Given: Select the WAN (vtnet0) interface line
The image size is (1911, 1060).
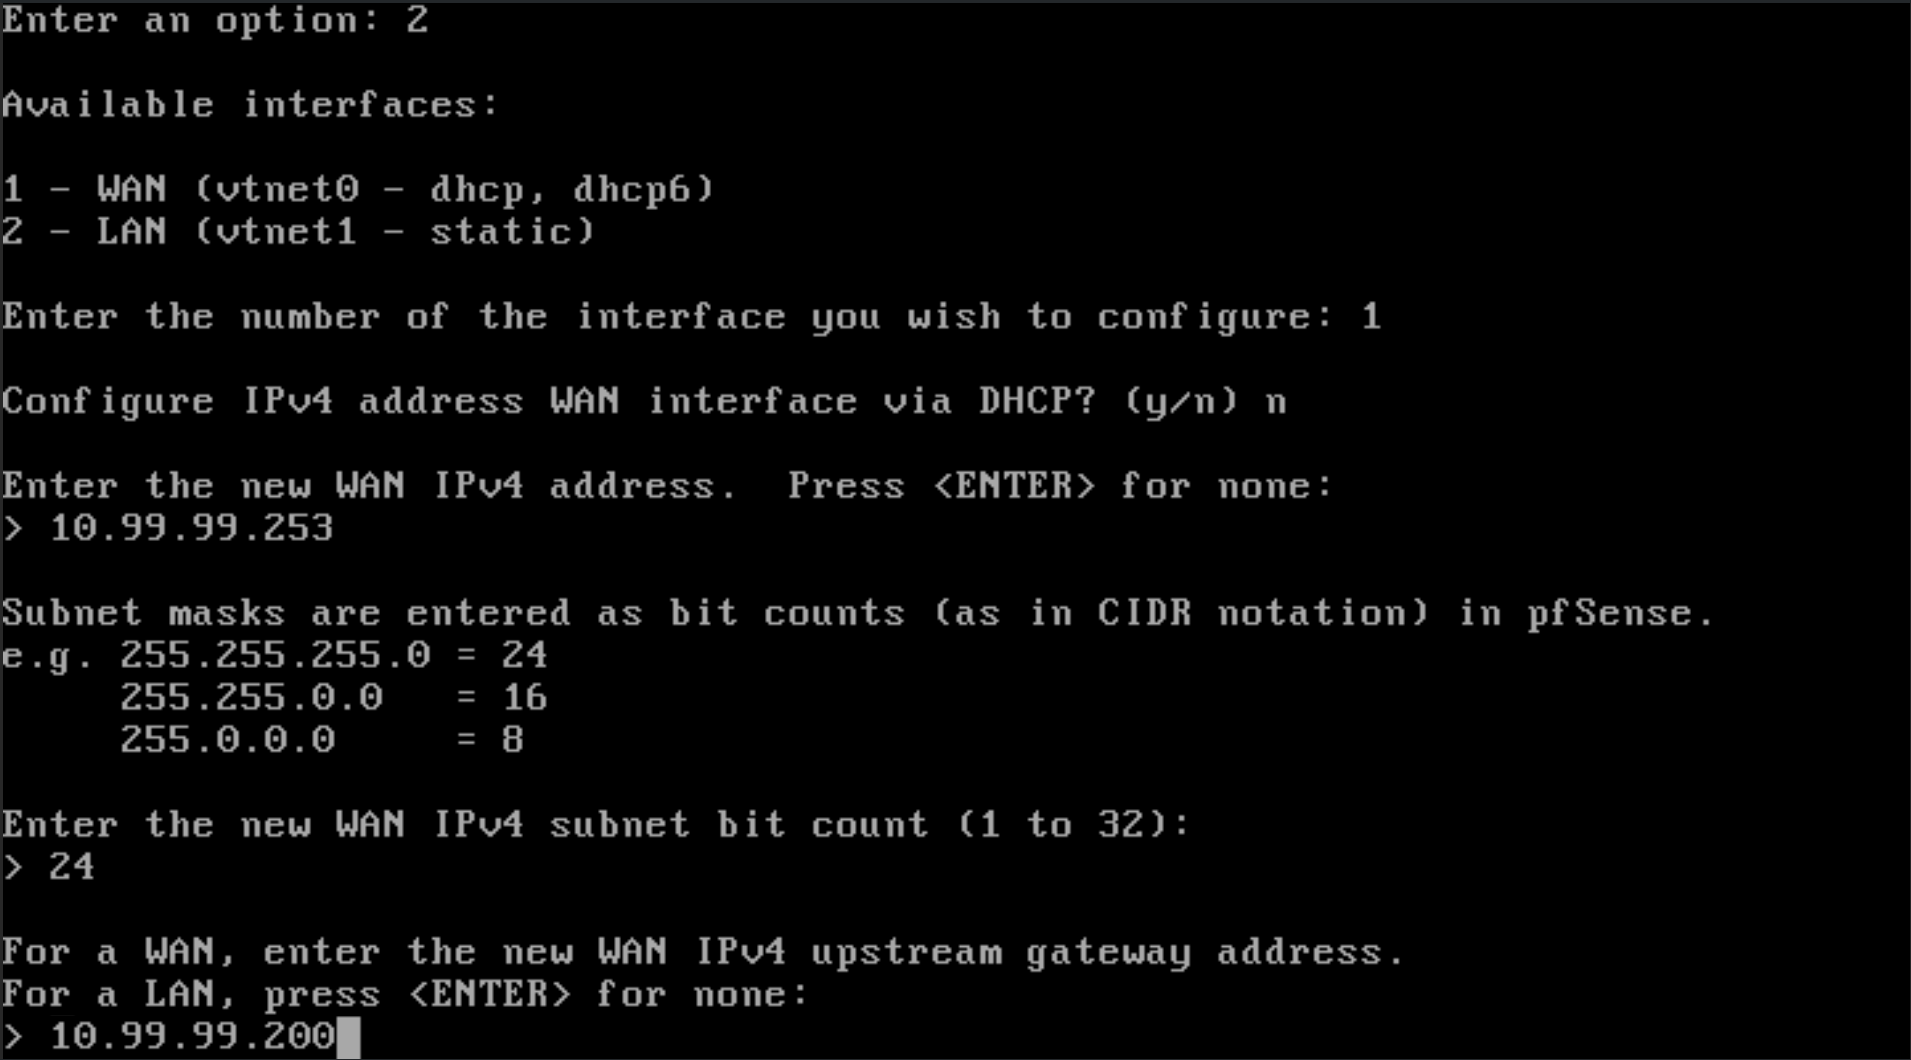Looking at the screenshot, I should [358, 189].
